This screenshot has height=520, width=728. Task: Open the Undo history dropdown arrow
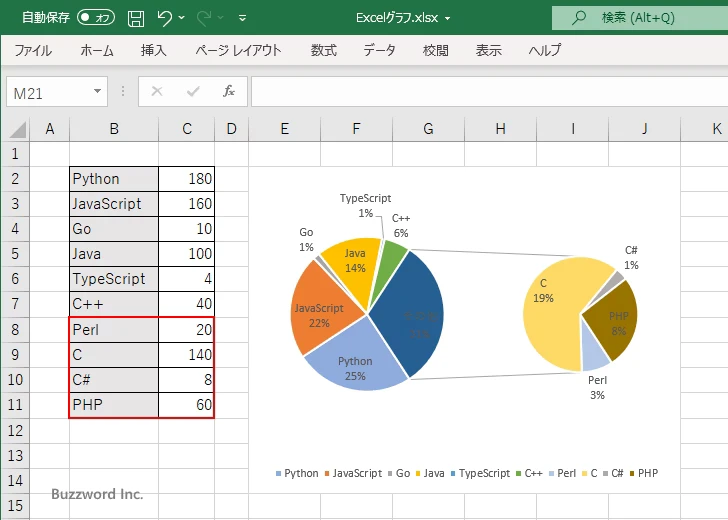[x=182, y=18]
